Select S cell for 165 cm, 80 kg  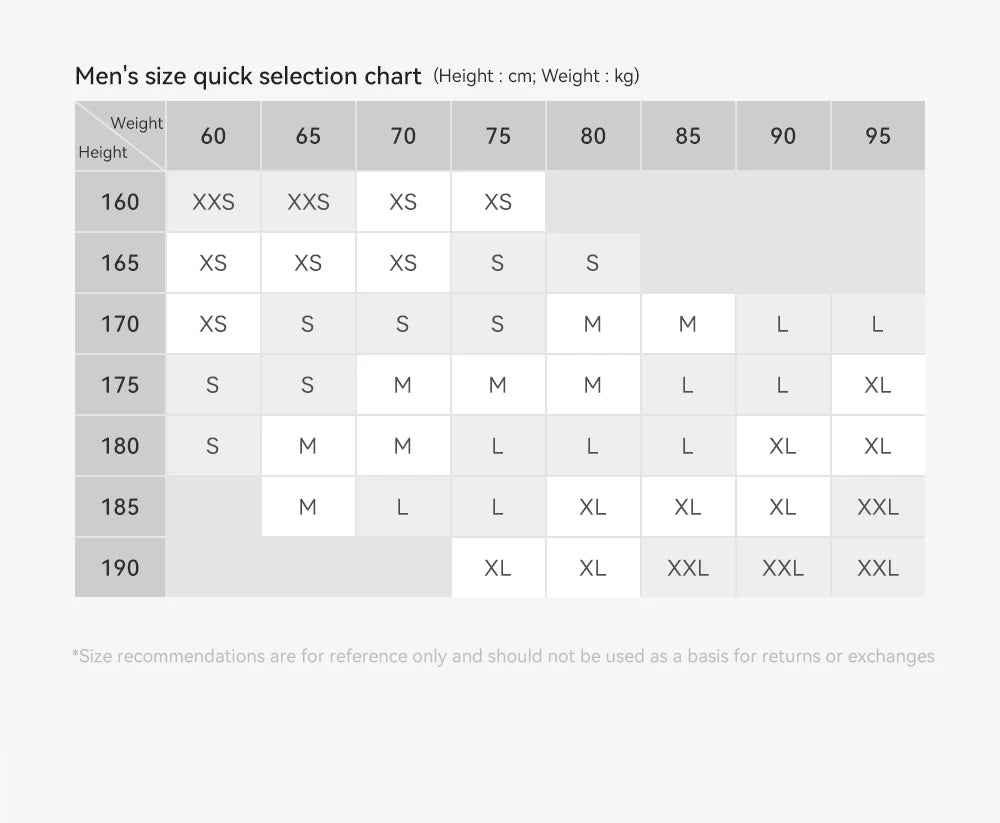point(593,263)
